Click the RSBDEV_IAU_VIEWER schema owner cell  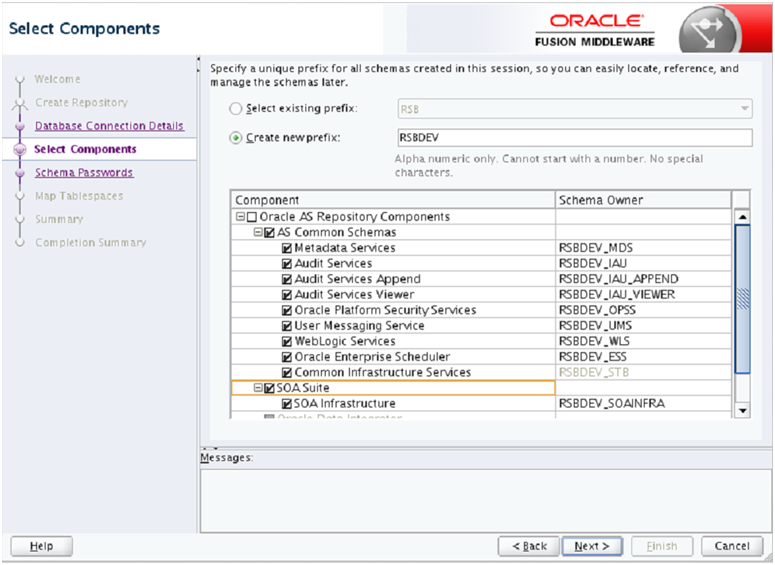point(643,295)
